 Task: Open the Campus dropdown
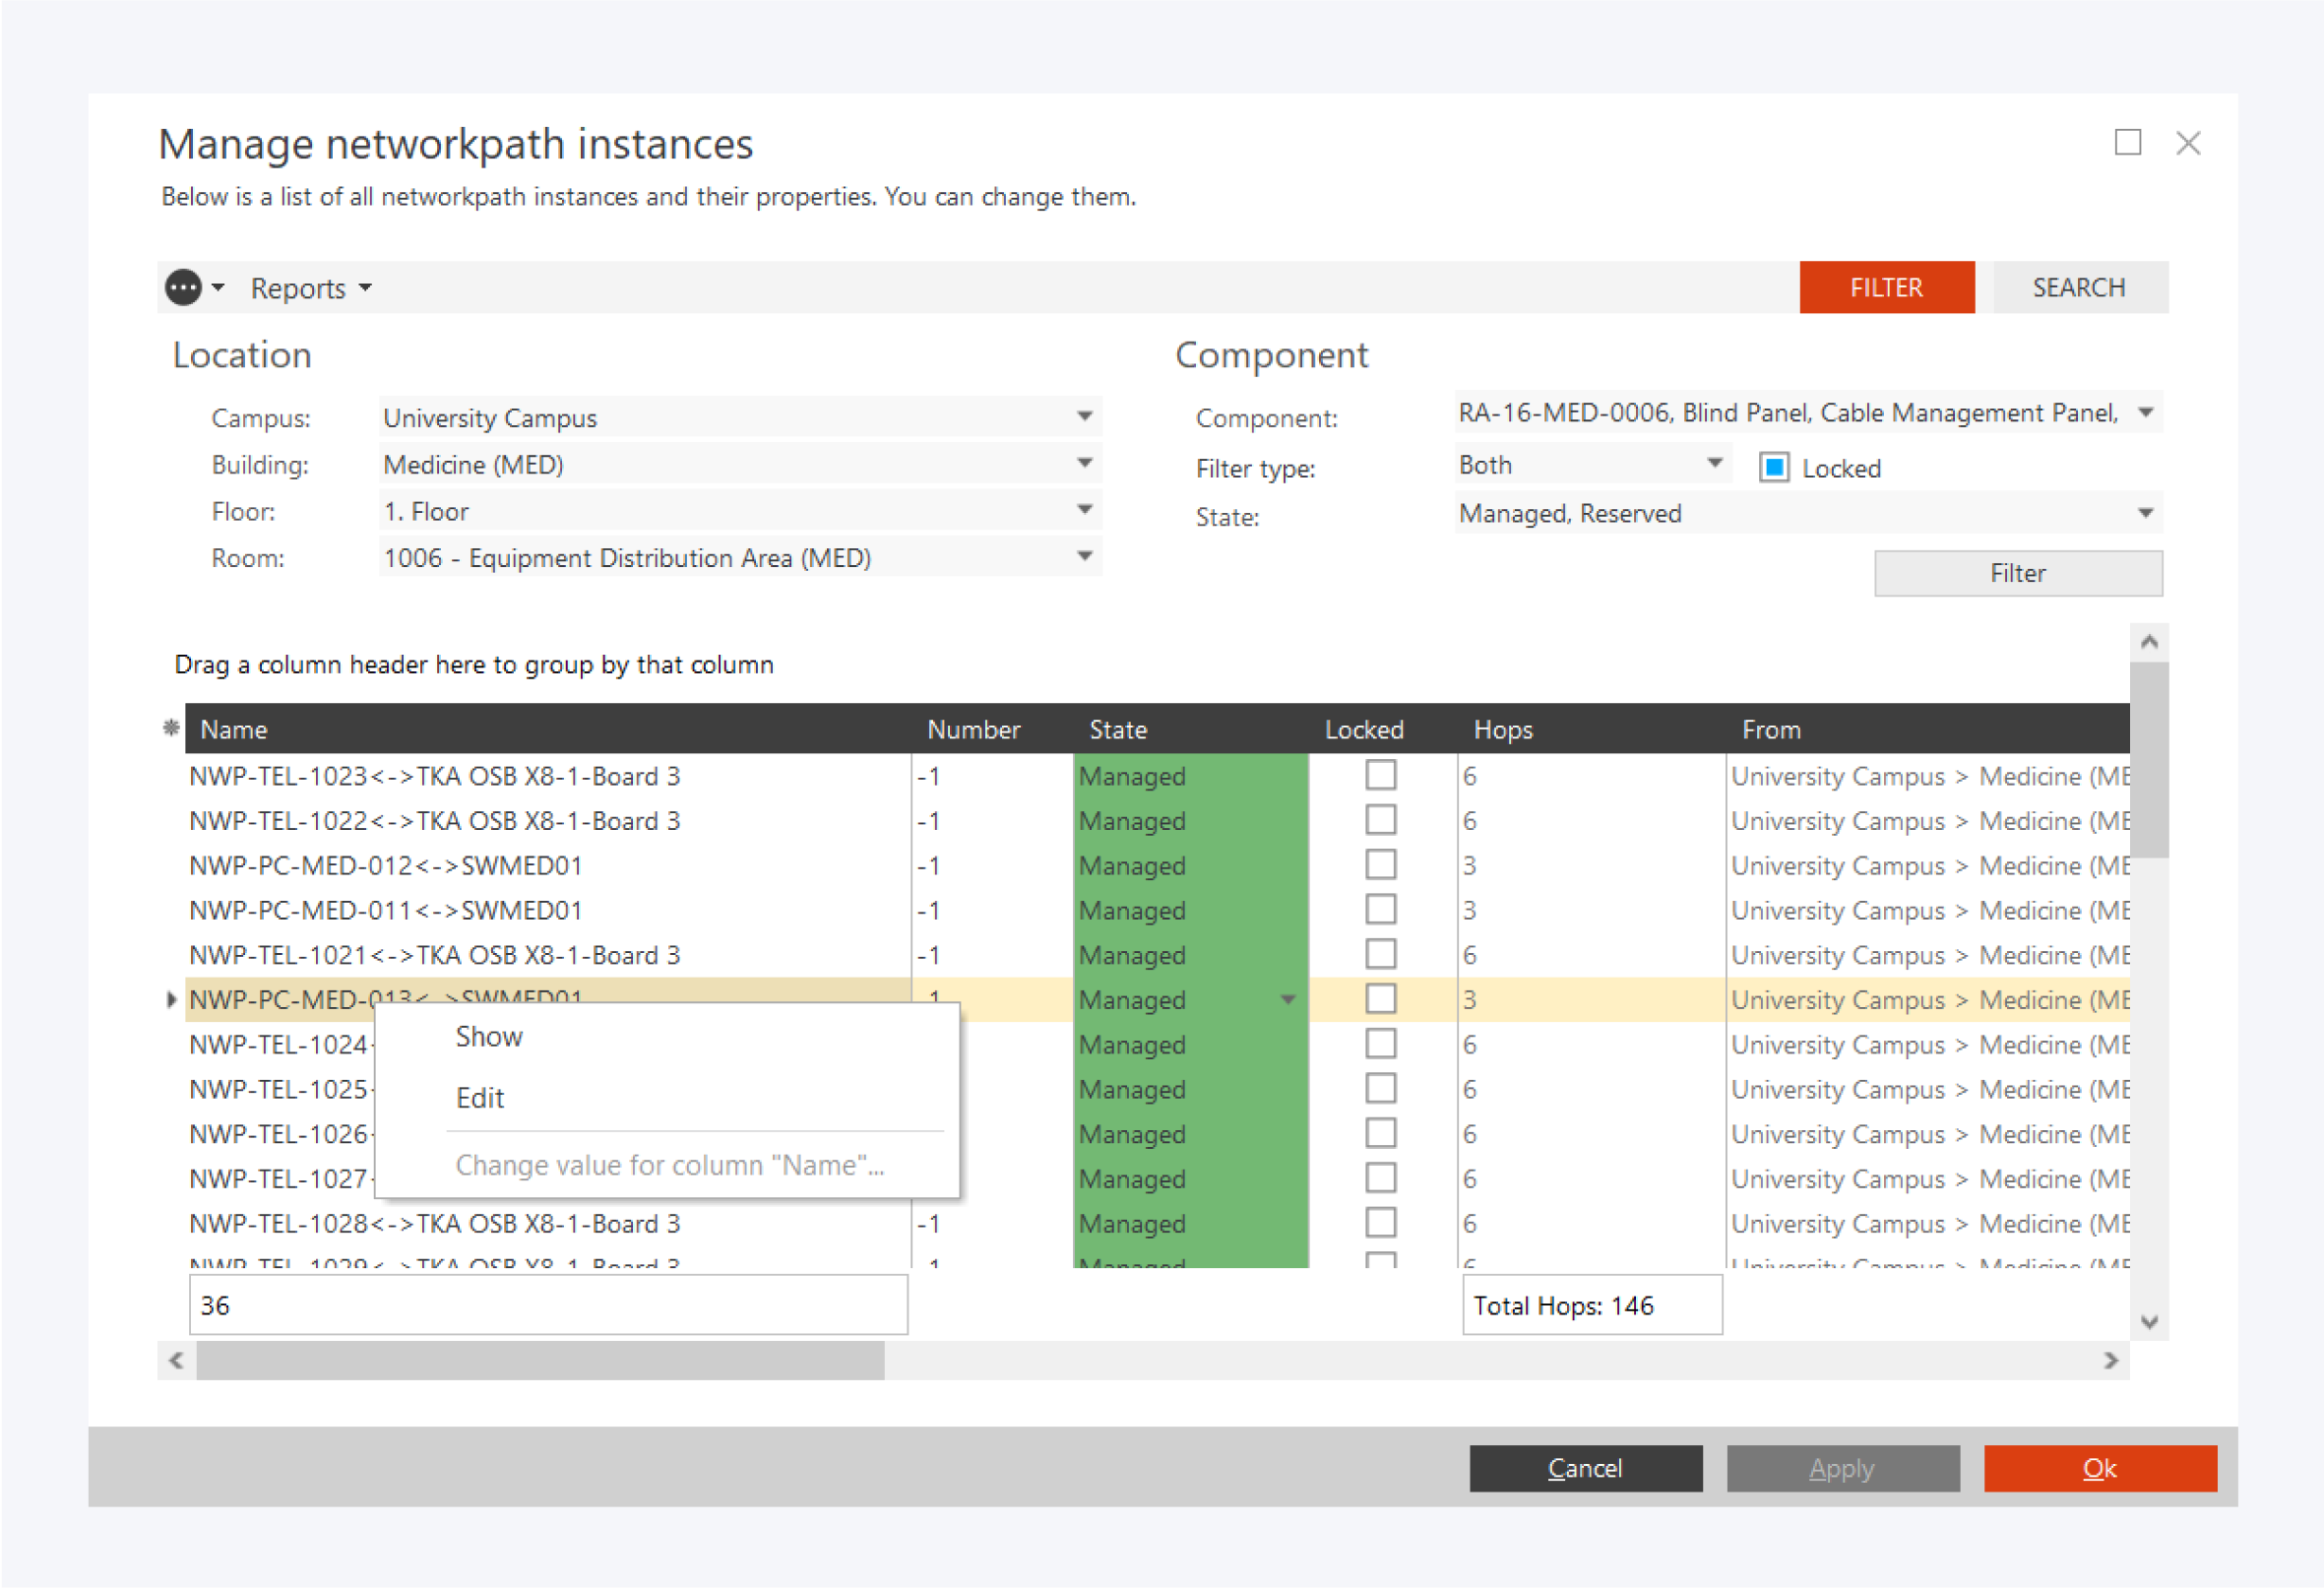(1084, 417)
